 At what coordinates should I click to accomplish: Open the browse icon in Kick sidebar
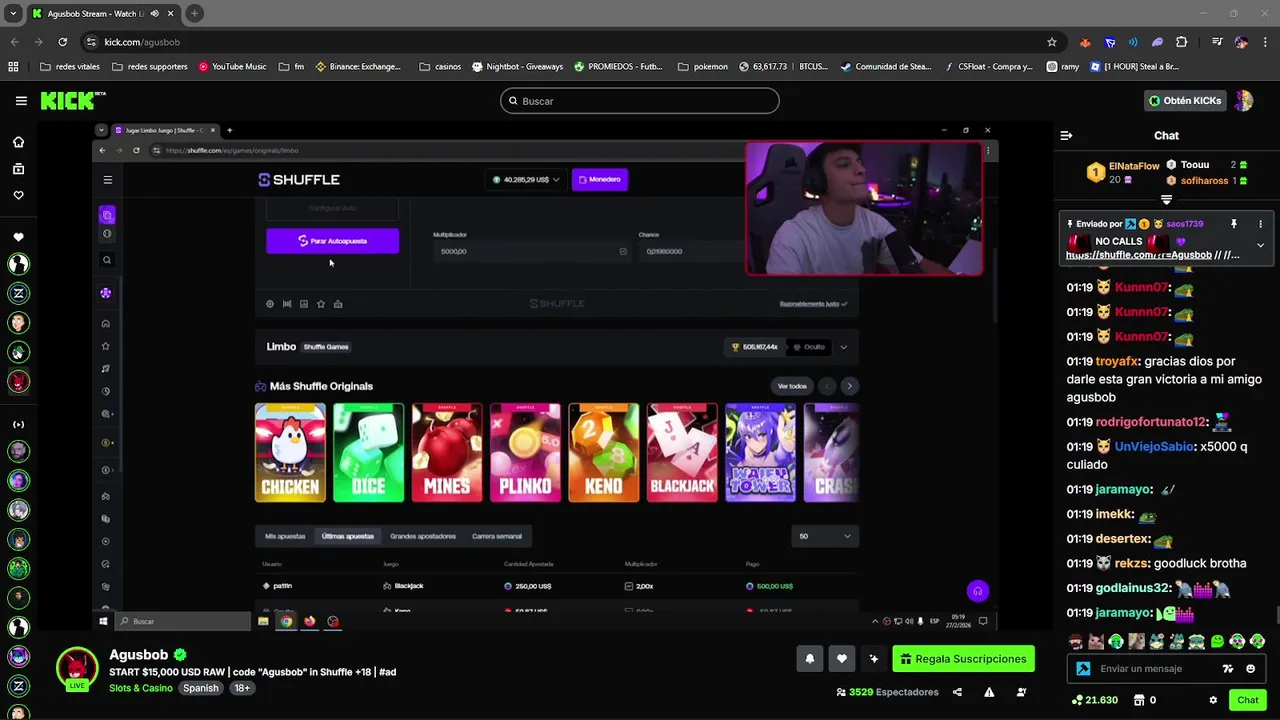click(18, 169)
